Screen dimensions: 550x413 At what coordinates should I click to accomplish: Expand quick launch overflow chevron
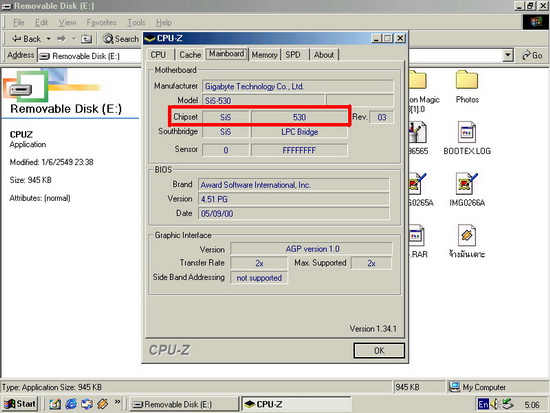click(x=117, y=401)
